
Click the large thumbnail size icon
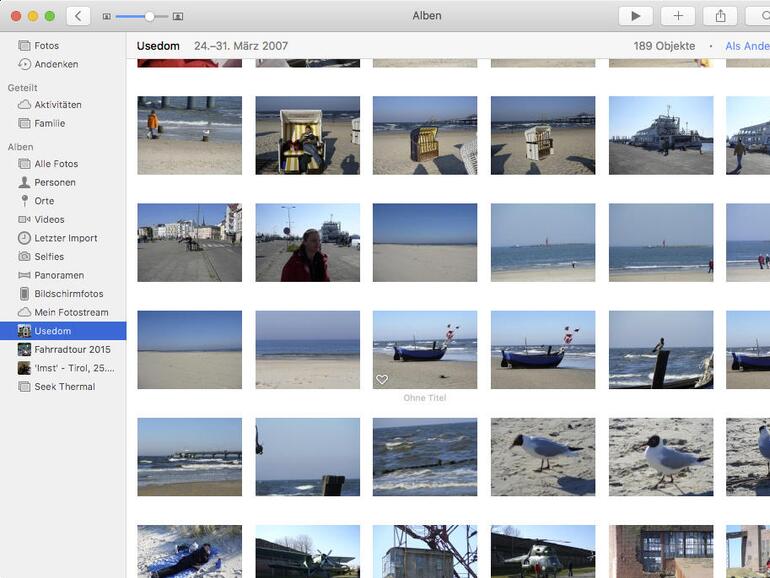click(178, 17)
